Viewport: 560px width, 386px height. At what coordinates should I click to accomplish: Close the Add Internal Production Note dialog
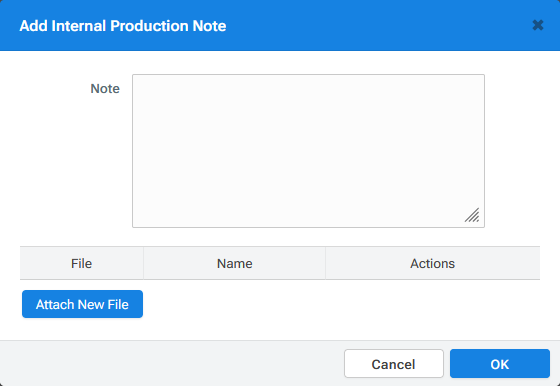tap(538, 25)
